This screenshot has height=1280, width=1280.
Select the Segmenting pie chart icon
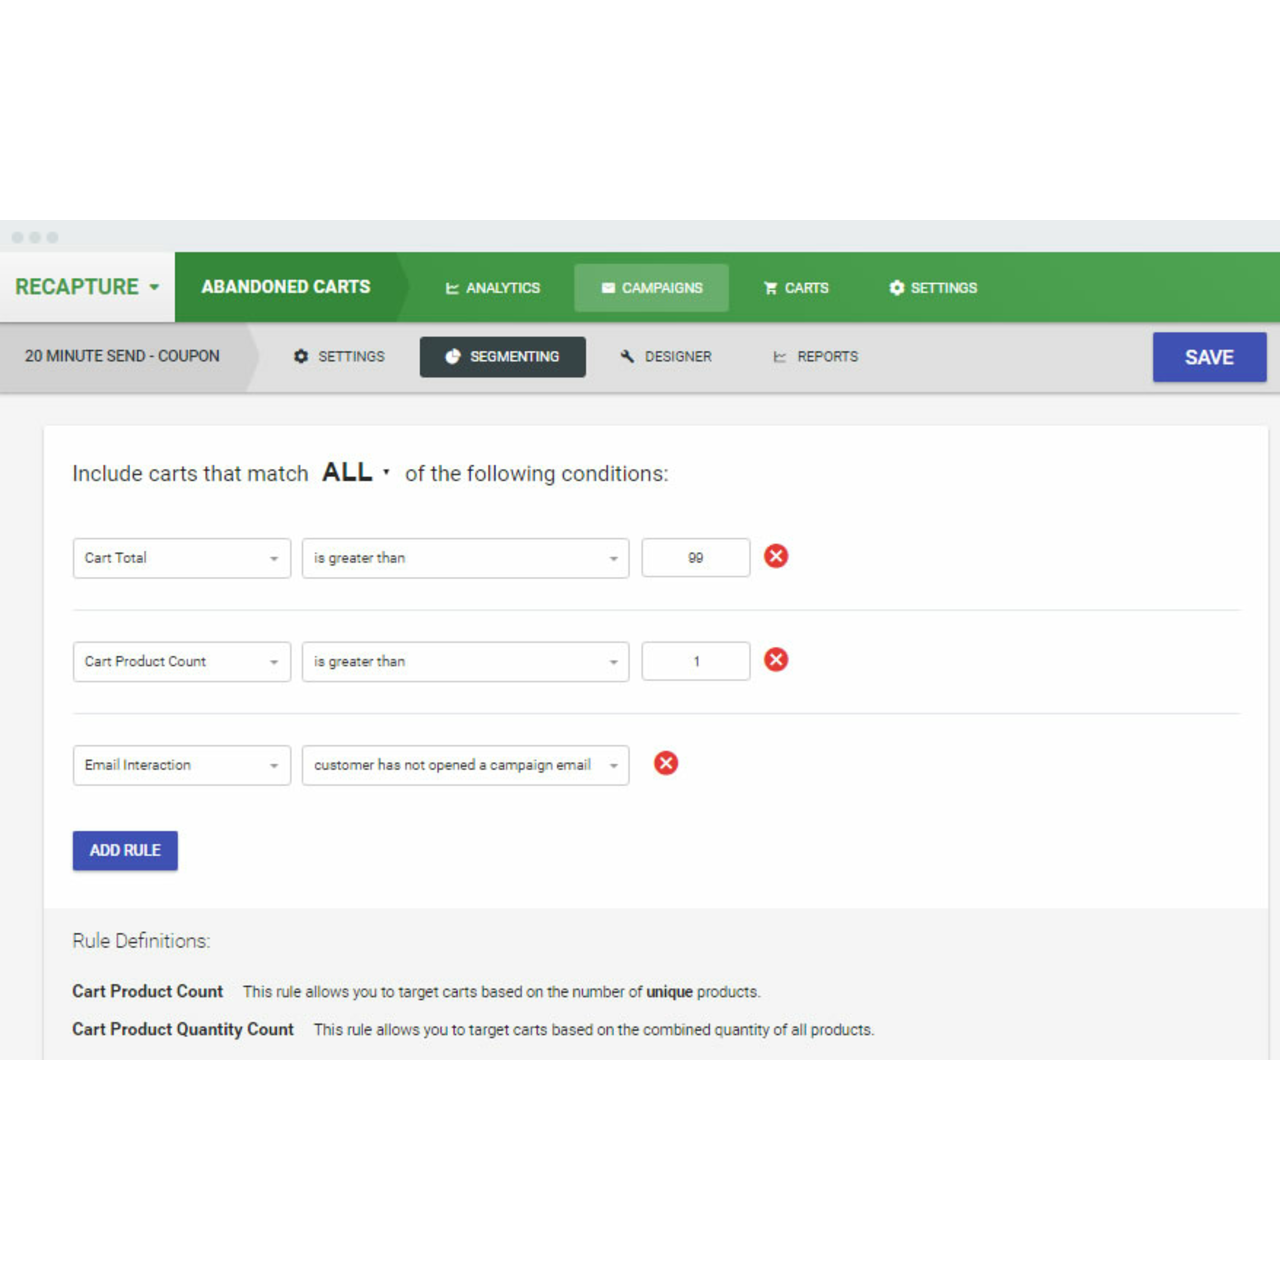(x=455, y=356)
